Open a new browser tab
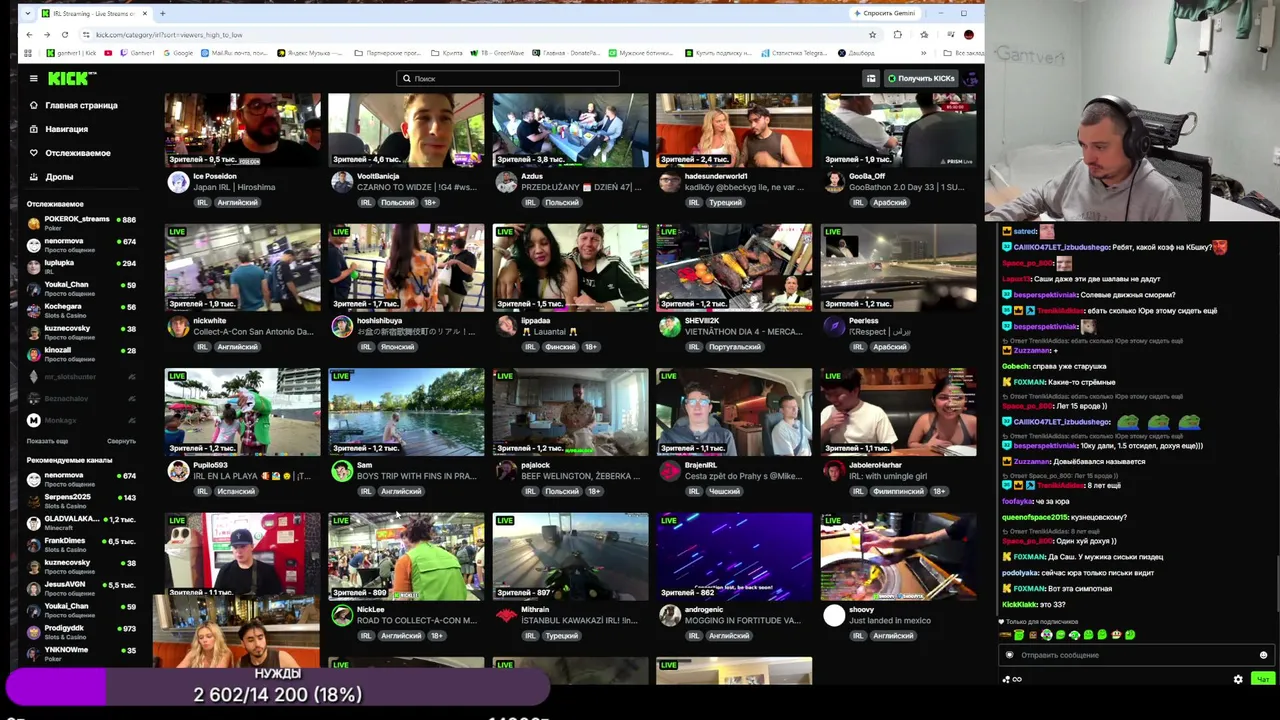 tap(163, 13)
